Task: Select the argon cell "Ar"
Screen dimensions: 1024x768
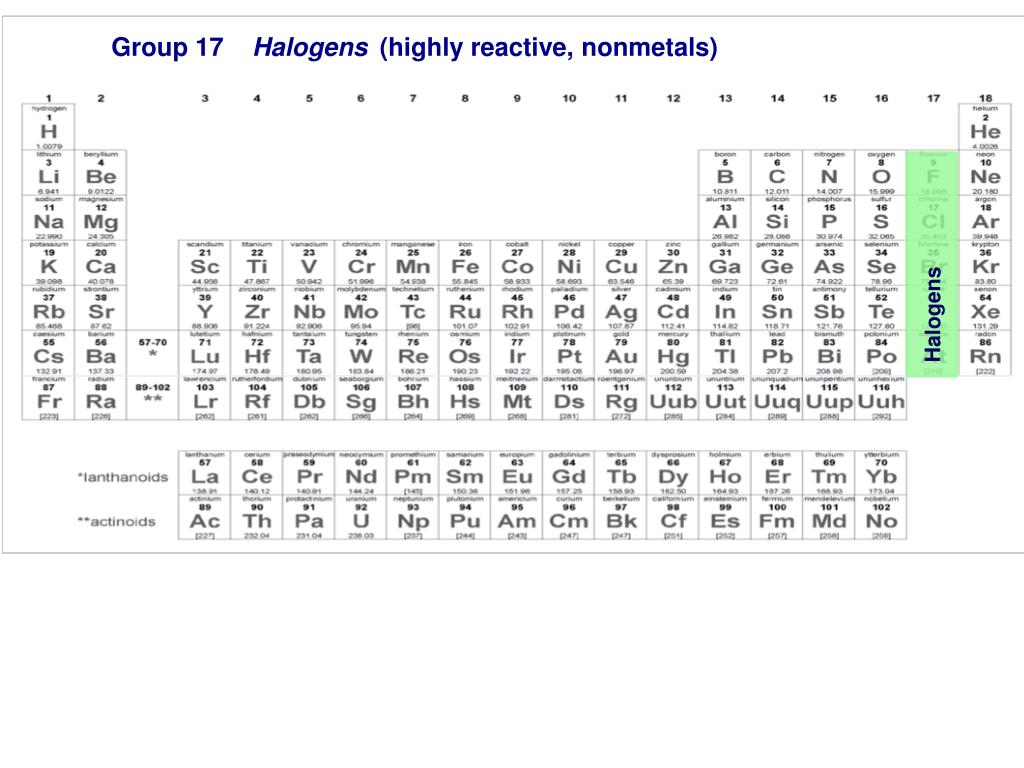Action: (x=985, y=218)
